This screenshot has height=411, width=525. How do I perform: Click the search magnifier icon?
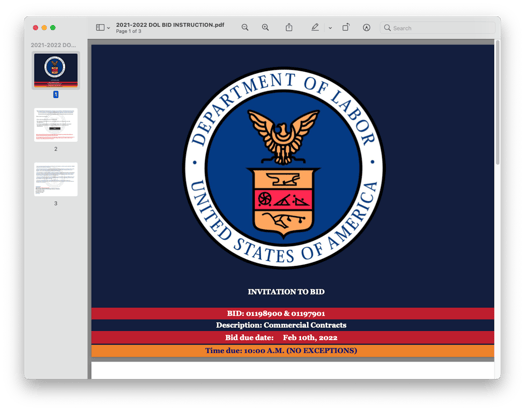click(387, 28)
